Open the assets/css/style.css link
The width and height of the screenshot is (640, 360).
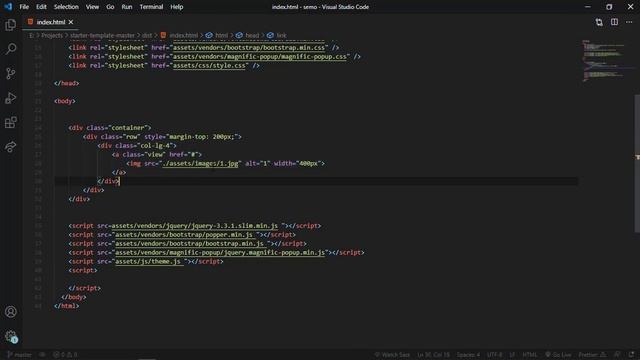(210, 65)
